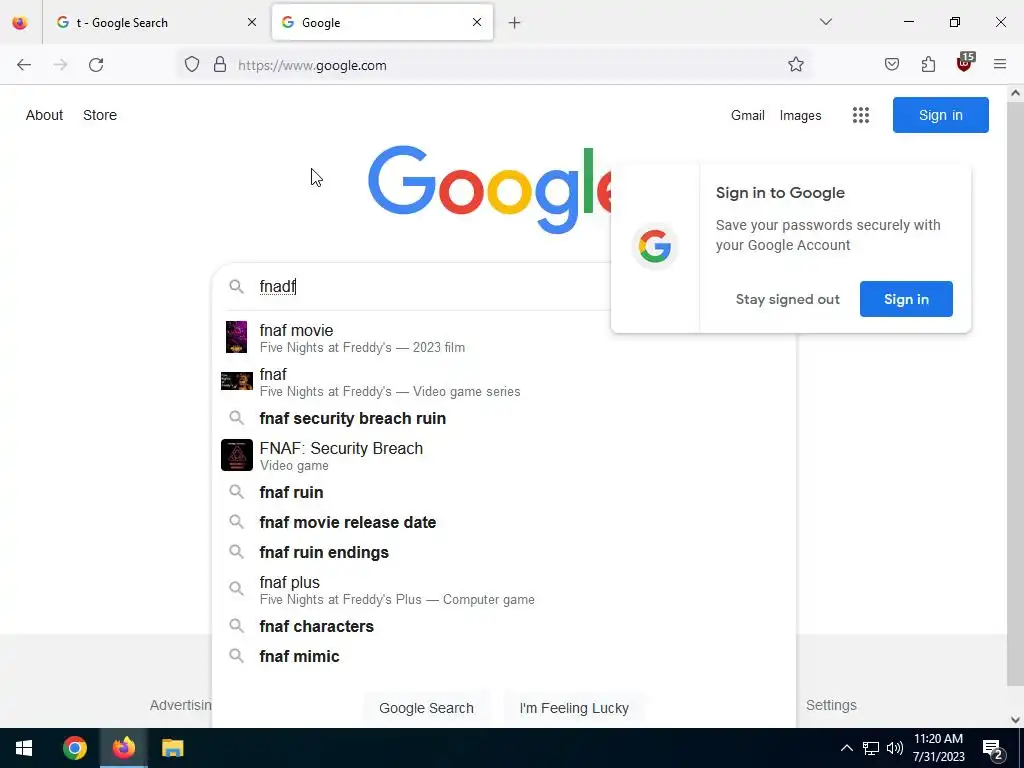Open the uBlock Origin extension icon
This screenshot has width=1024, height=768.
(x=965, y=63)
